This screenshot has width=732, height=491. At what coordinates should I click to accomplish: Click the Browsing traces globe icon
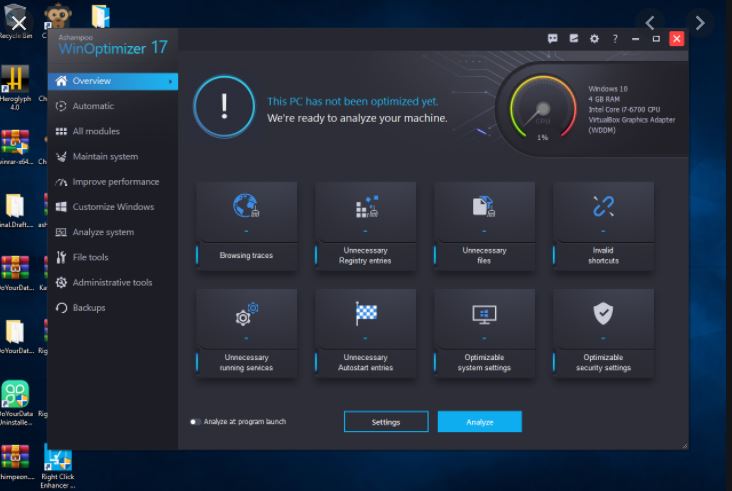[246, 206]
